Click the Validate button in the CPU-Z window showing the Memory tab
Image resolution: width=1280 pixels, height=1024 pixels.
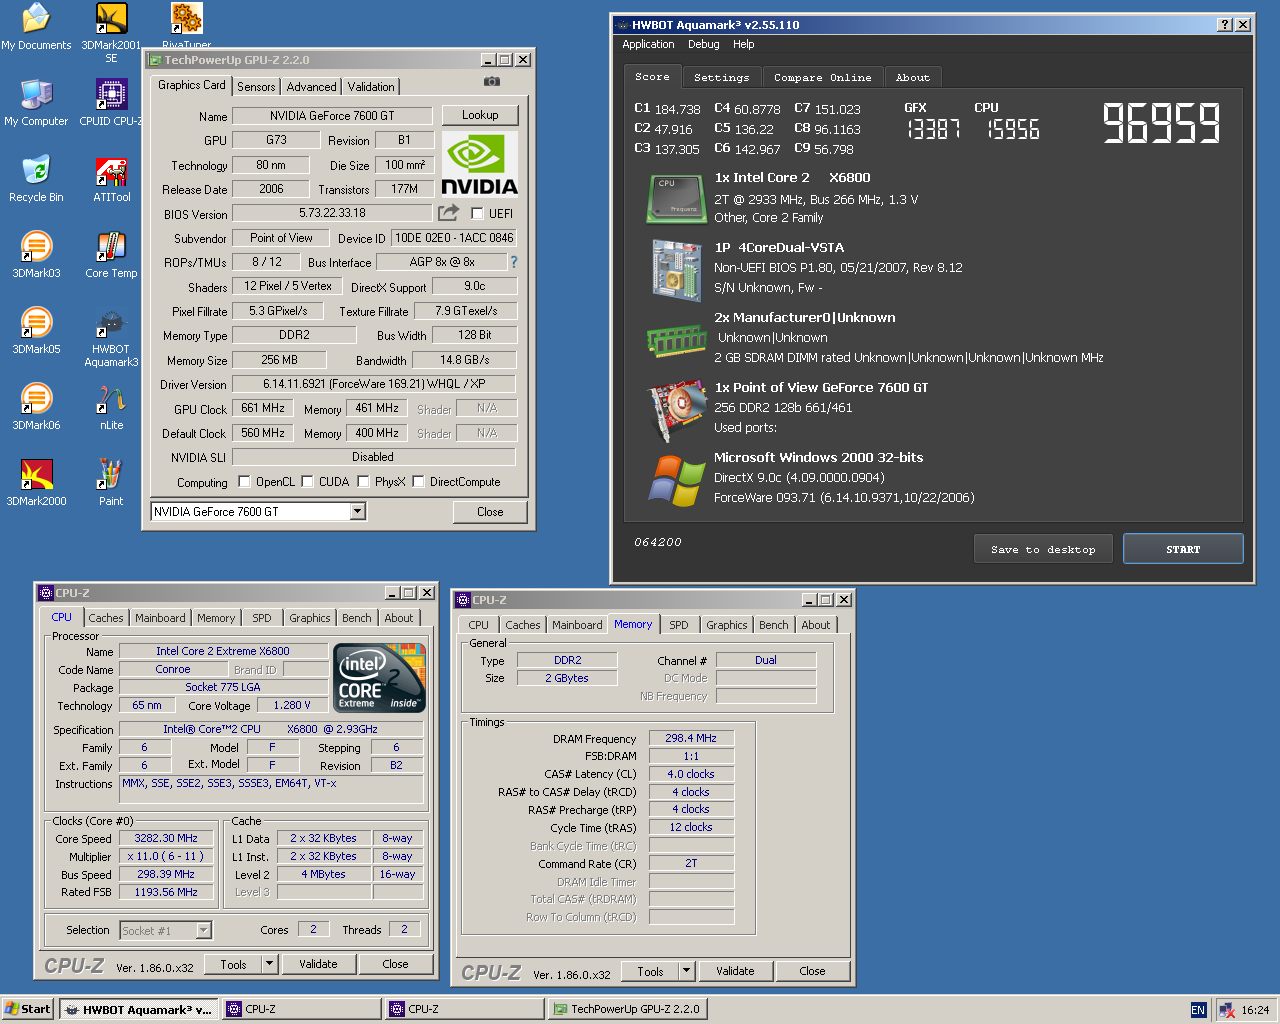pyautogui.click(x=735, y=971)
